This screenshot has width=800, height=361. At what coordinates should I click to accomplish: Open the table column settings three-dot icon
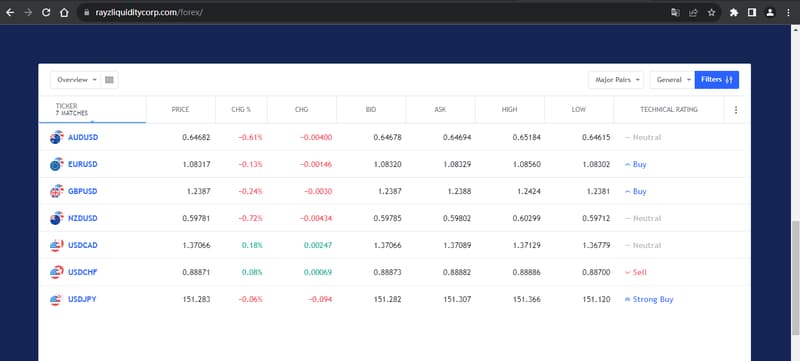point(735,110)
